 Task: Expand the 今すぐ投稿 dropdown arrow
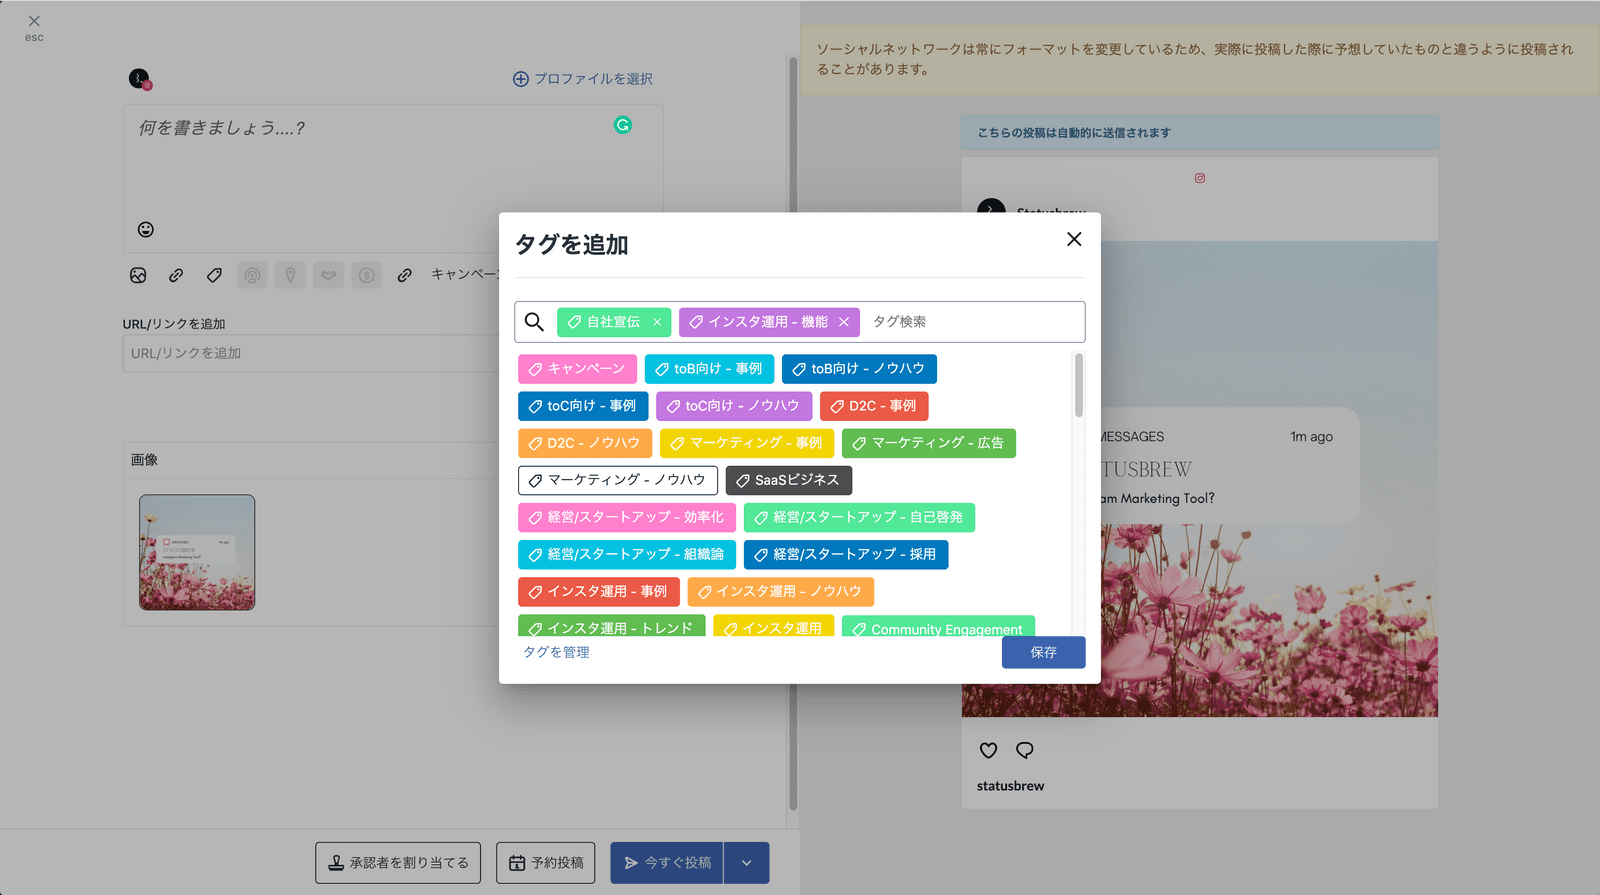tap(747, 863)
